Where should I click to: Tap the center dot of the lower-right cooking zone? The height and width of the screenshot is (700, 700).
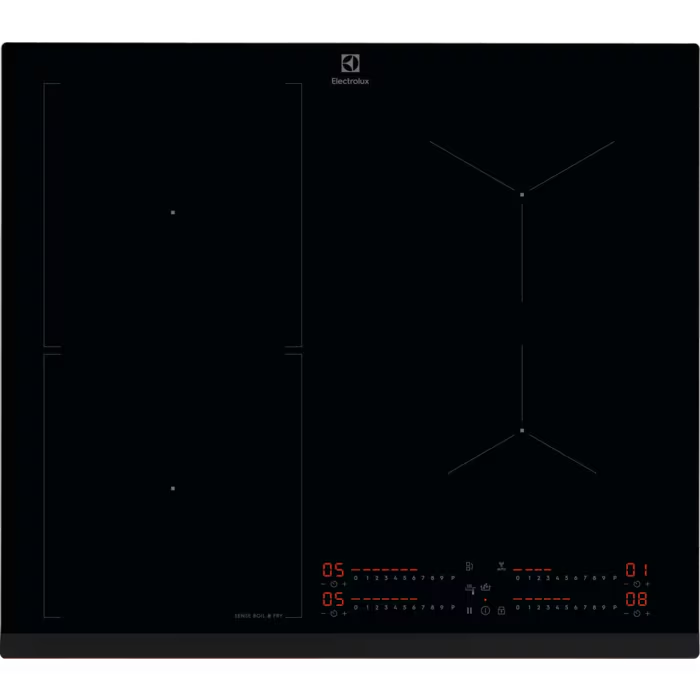tap(522, 430)
